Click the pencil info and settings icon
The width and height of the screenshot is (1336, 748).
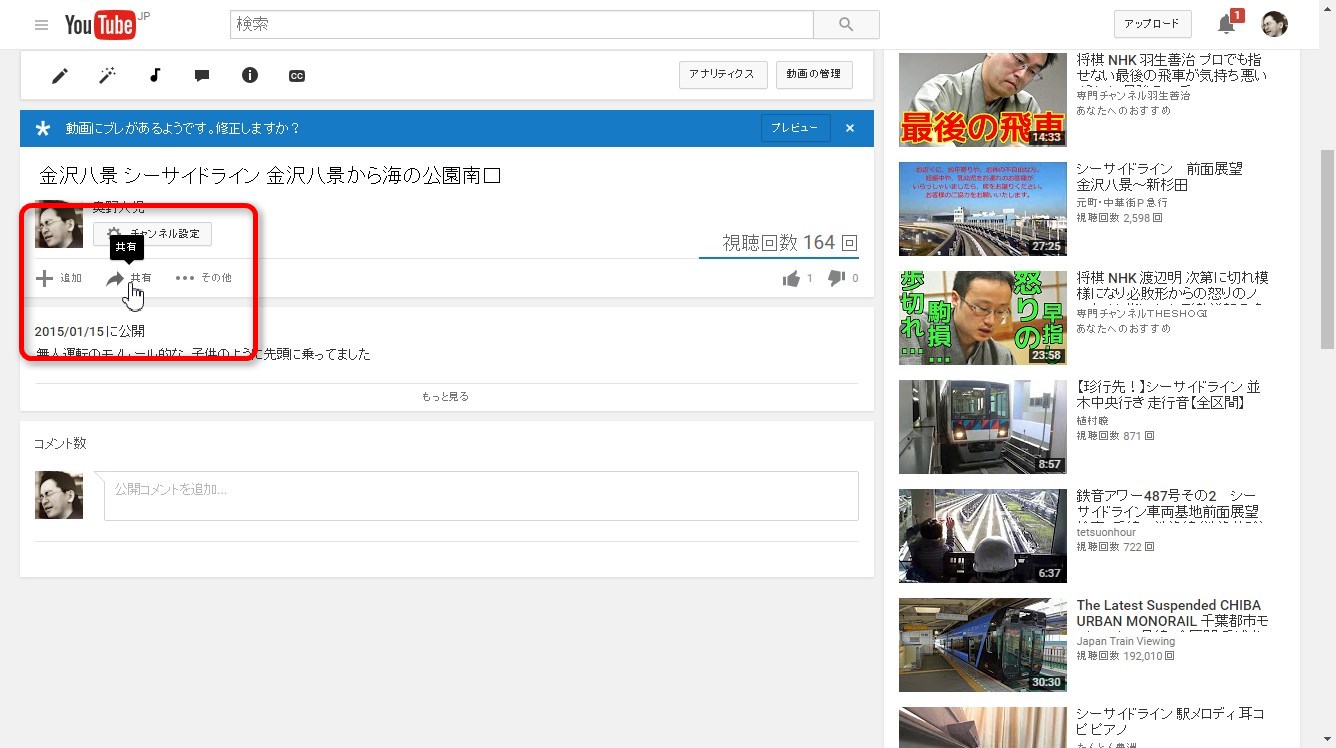60,75
